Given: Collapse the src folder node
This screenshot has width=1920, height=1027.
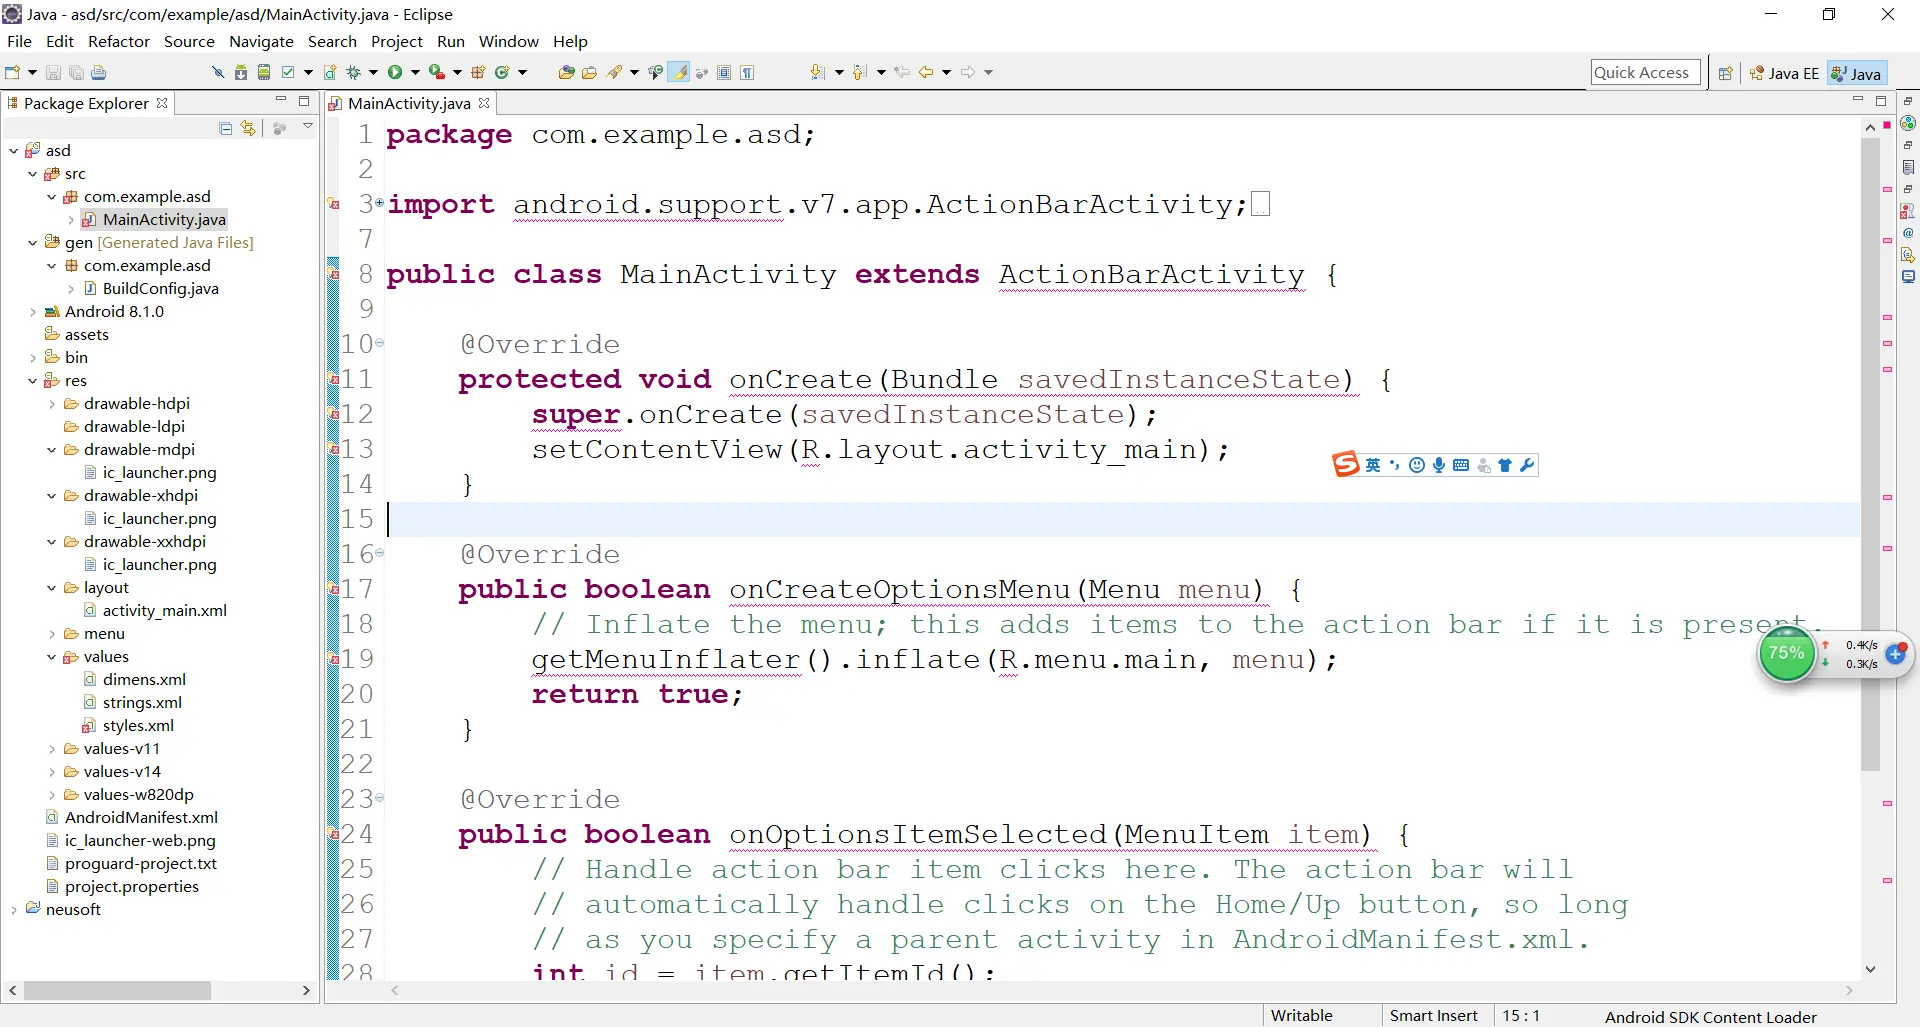Looking at the screenshot, I should pyautogui.click(x=32, y=174).
